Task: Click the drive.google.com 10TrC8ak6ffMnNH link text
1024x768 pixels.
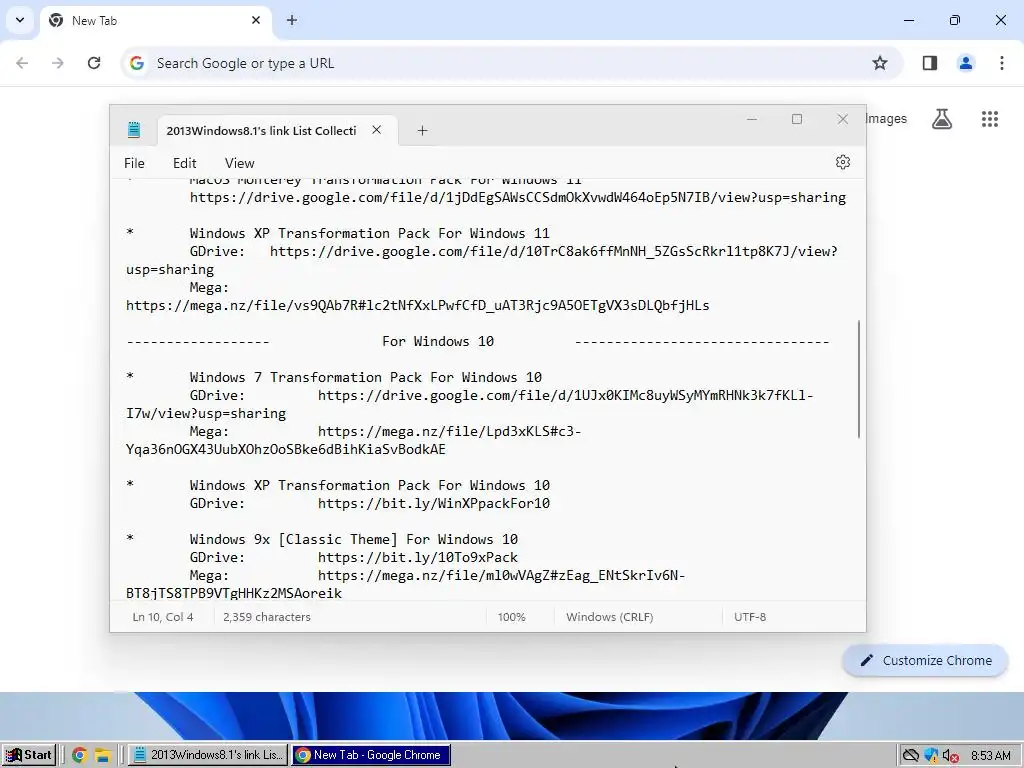Action: [x=554, y=251]
